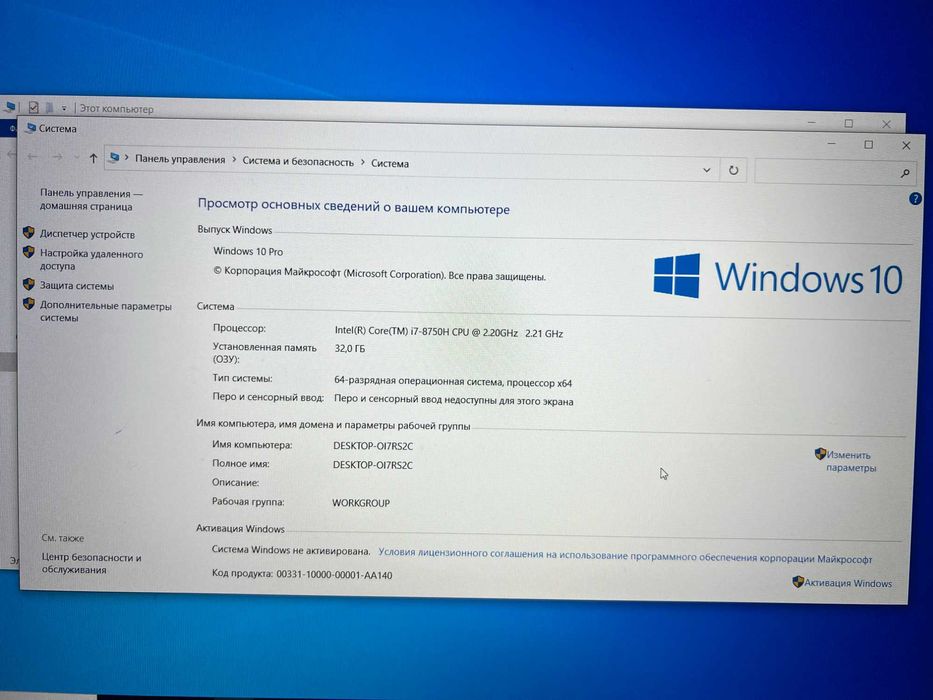This screenshot has height=700, width=933.
Task: Click Изменить параметры link
Action: (x=851, y=461)
